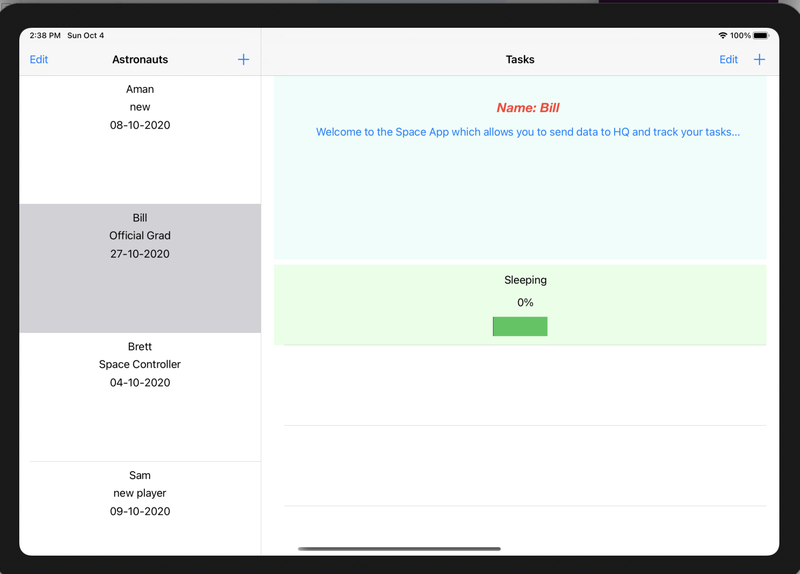Click Aman's 'new' role text
800x574 pixels.
click(x=140, y=107)
